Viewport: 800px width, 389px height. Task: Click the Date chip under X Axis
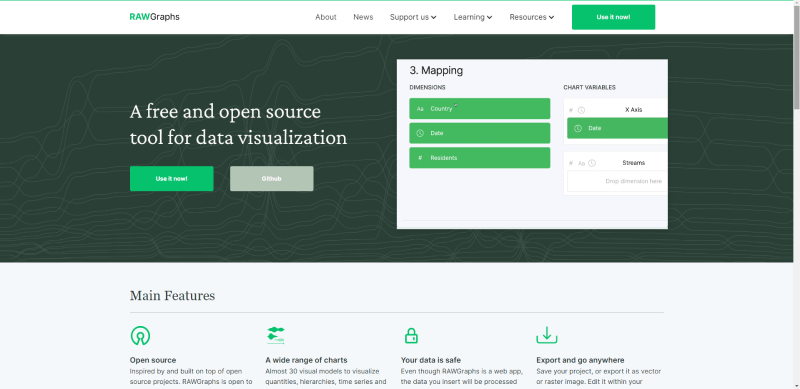(617, 128)
